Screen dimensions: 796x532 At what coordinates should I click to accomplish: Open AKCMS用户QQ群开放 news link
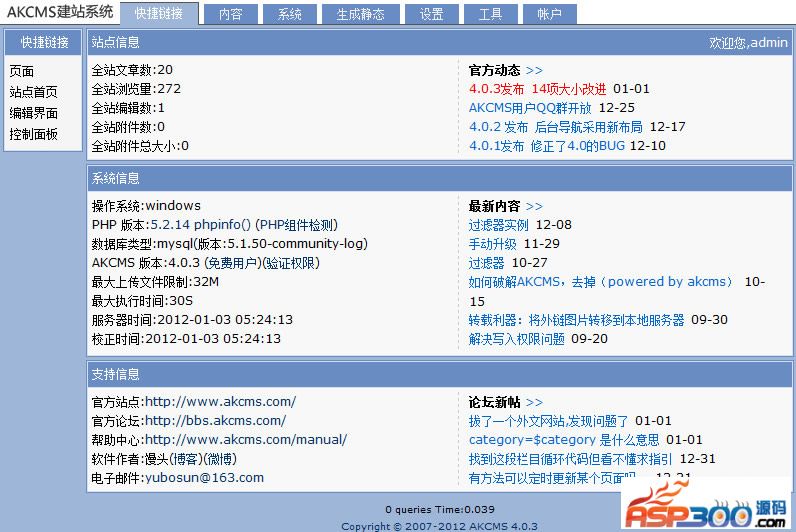click(x=530, y=108)
